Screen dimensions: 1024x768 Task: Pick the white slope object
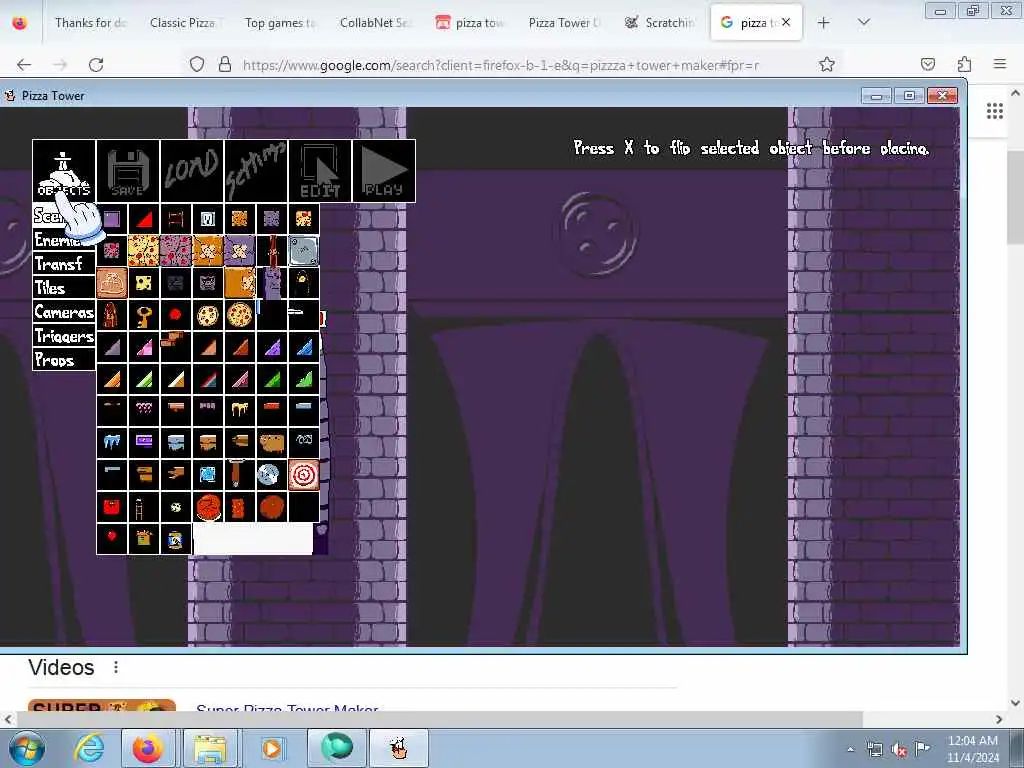point(176,379)
